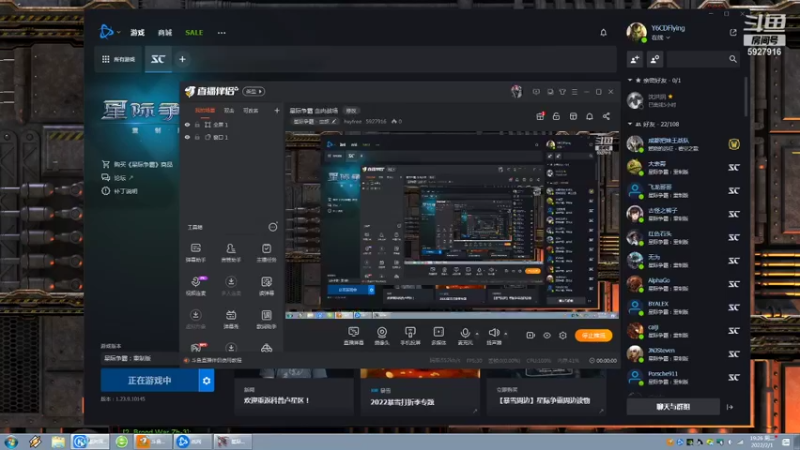Click the friends search magnifier icon
Viewport: 800px width, 450px height.
pos(733,59)
